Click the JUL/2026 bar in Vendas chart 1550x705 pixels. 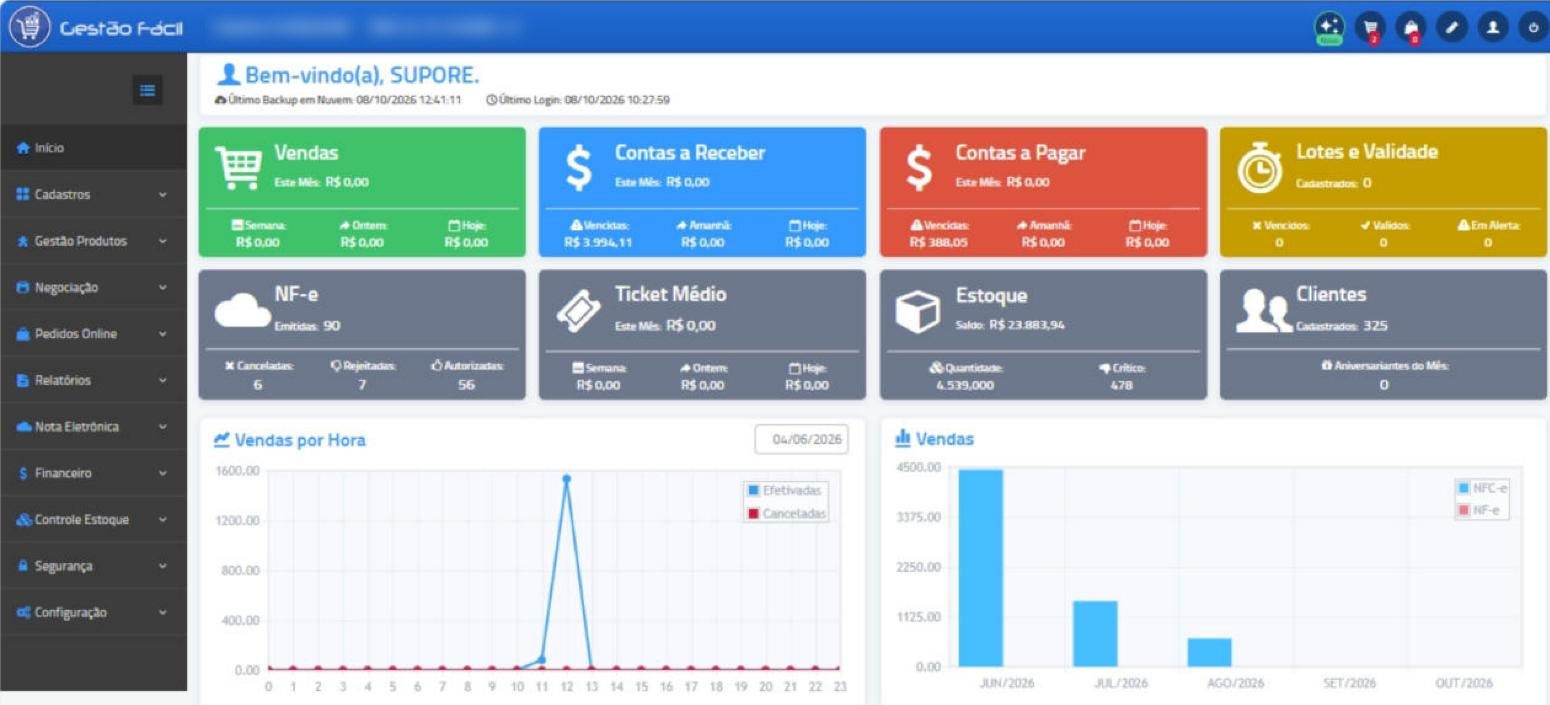(1095, 634)
